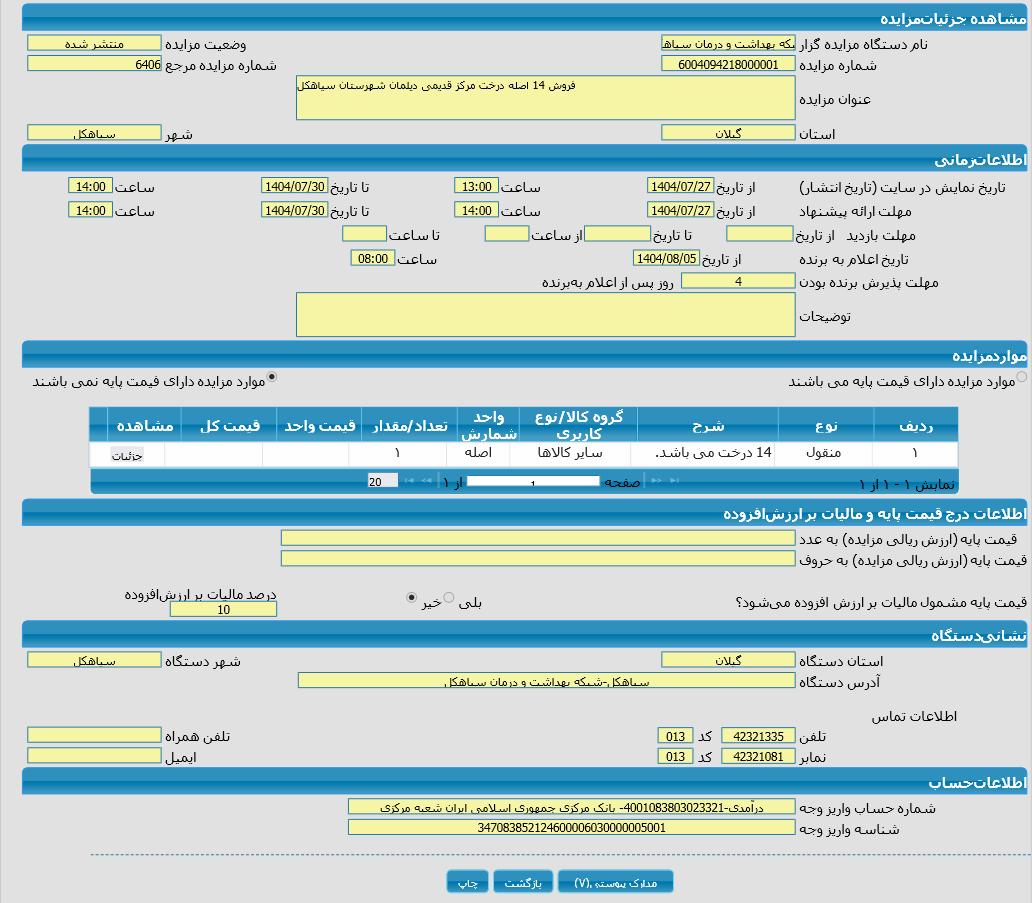Viewport: 1032px width, 903px height.
Task: Click the page number field in pager
Action: click(x=532, y=482)
